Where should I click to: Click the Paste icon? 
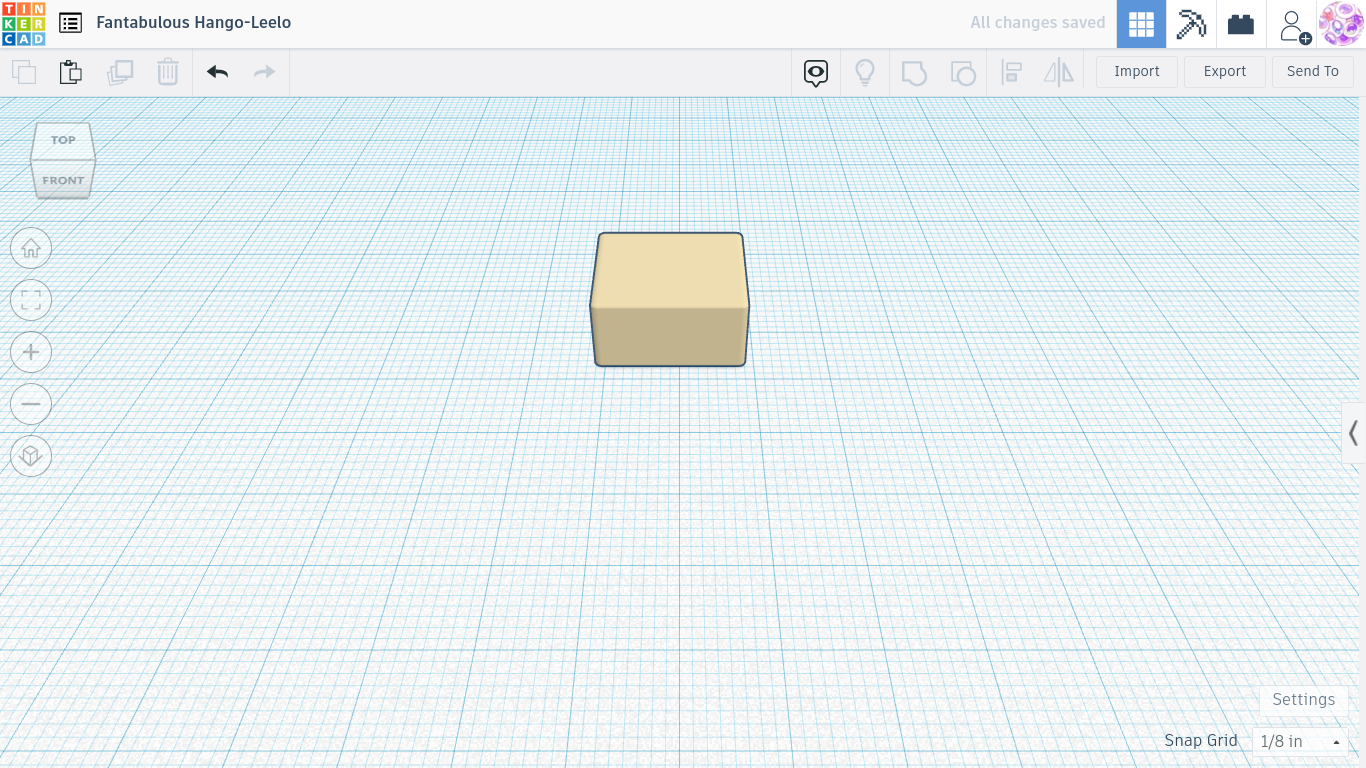[x=70, y=72]
